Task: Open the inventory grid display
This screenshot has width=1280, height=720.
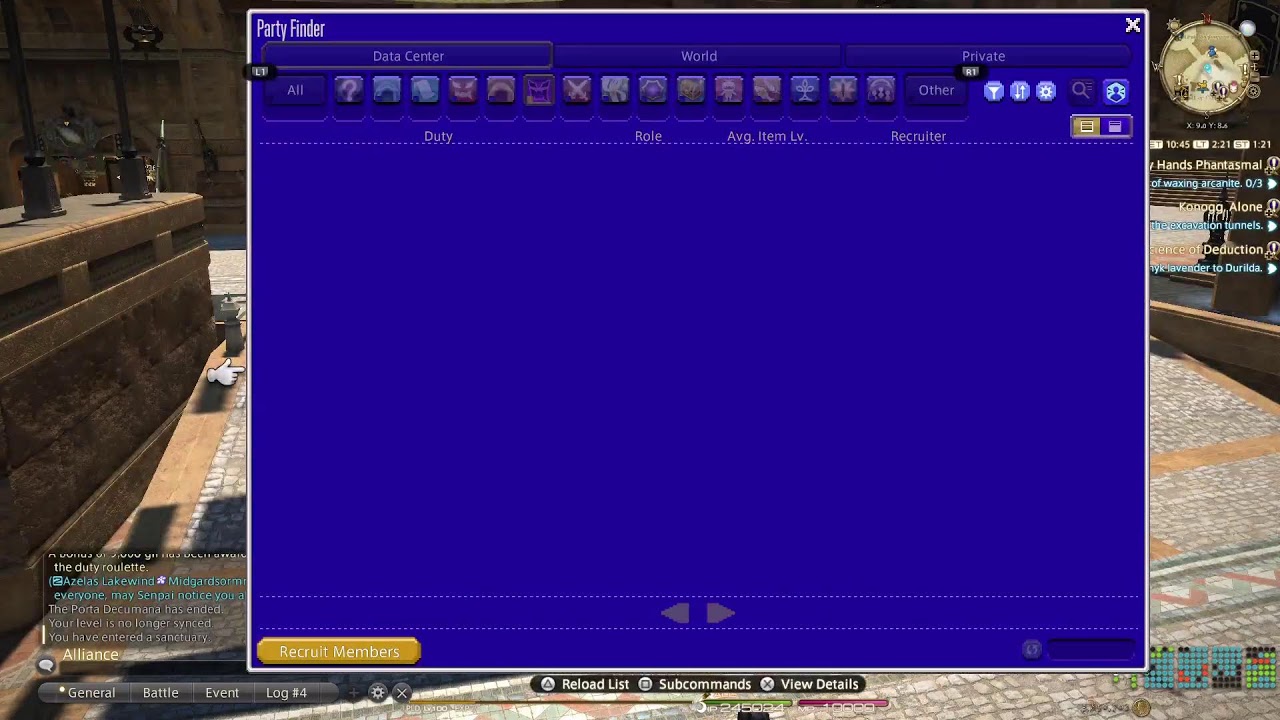Action: tap(1213, 669)
